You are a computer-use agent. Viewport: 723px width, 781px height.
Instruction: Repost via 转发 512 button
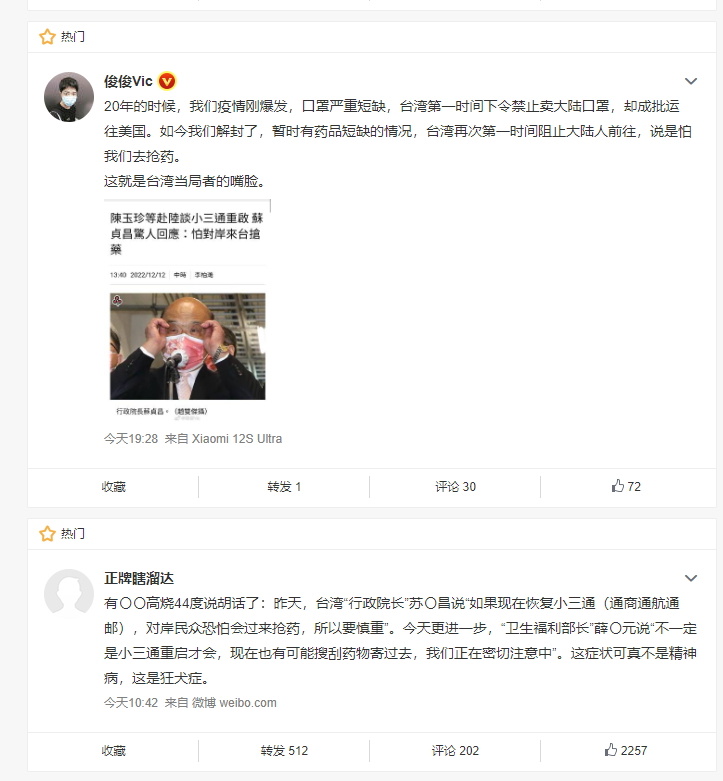point(284,751)
